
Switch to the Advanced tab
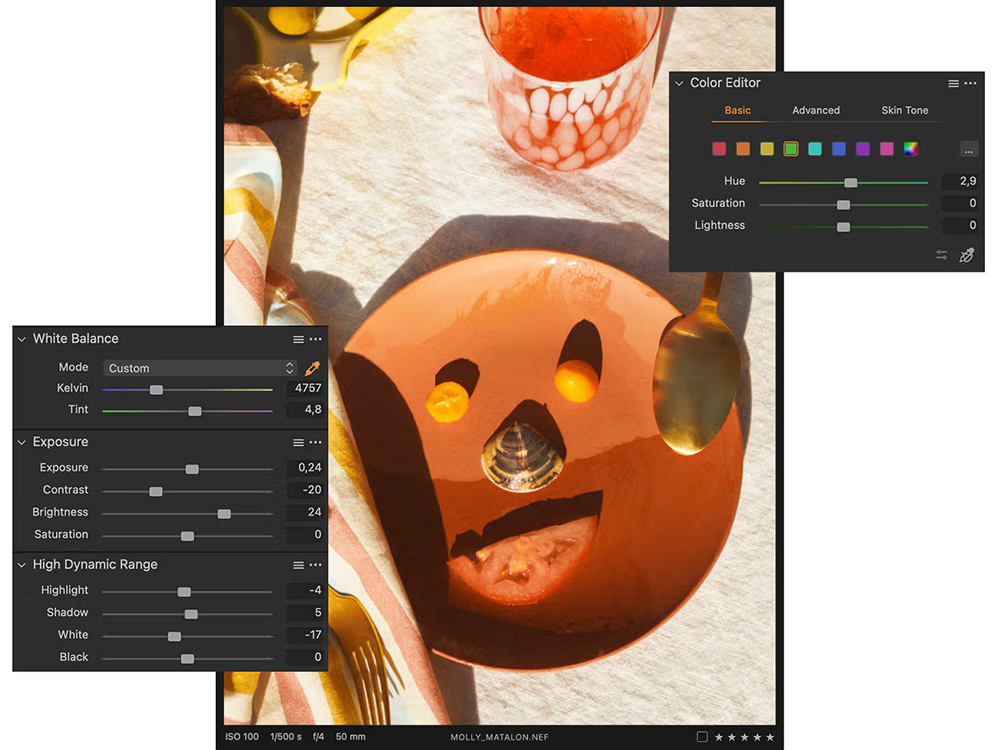816,110
